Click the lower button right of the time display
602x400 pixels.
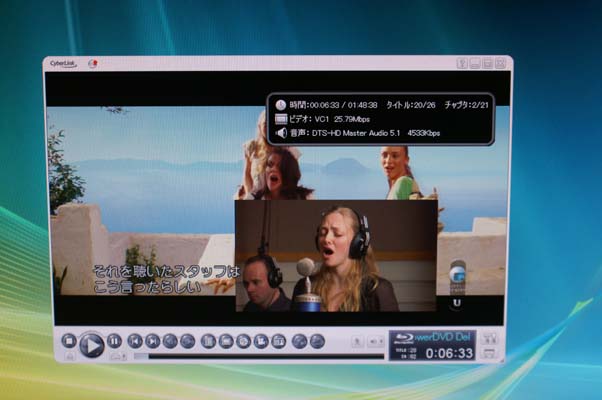490,354
